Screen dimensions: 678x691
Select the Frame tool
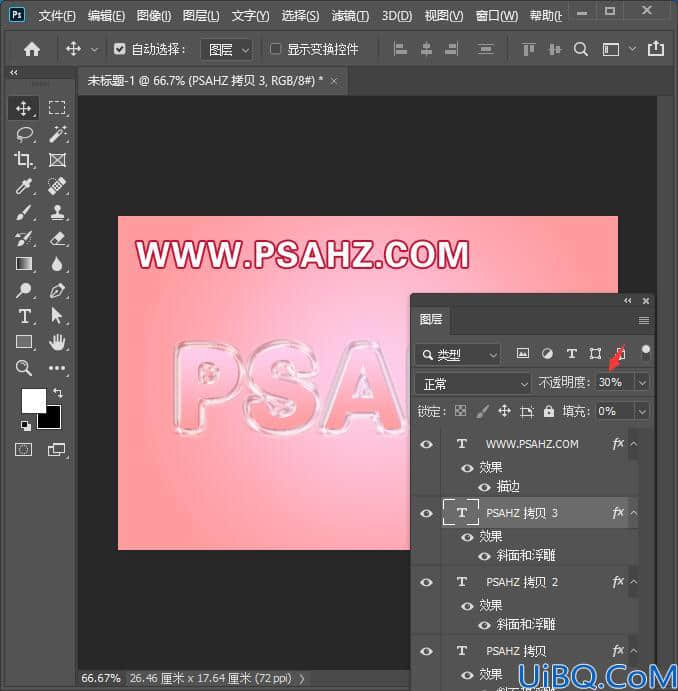57,160
